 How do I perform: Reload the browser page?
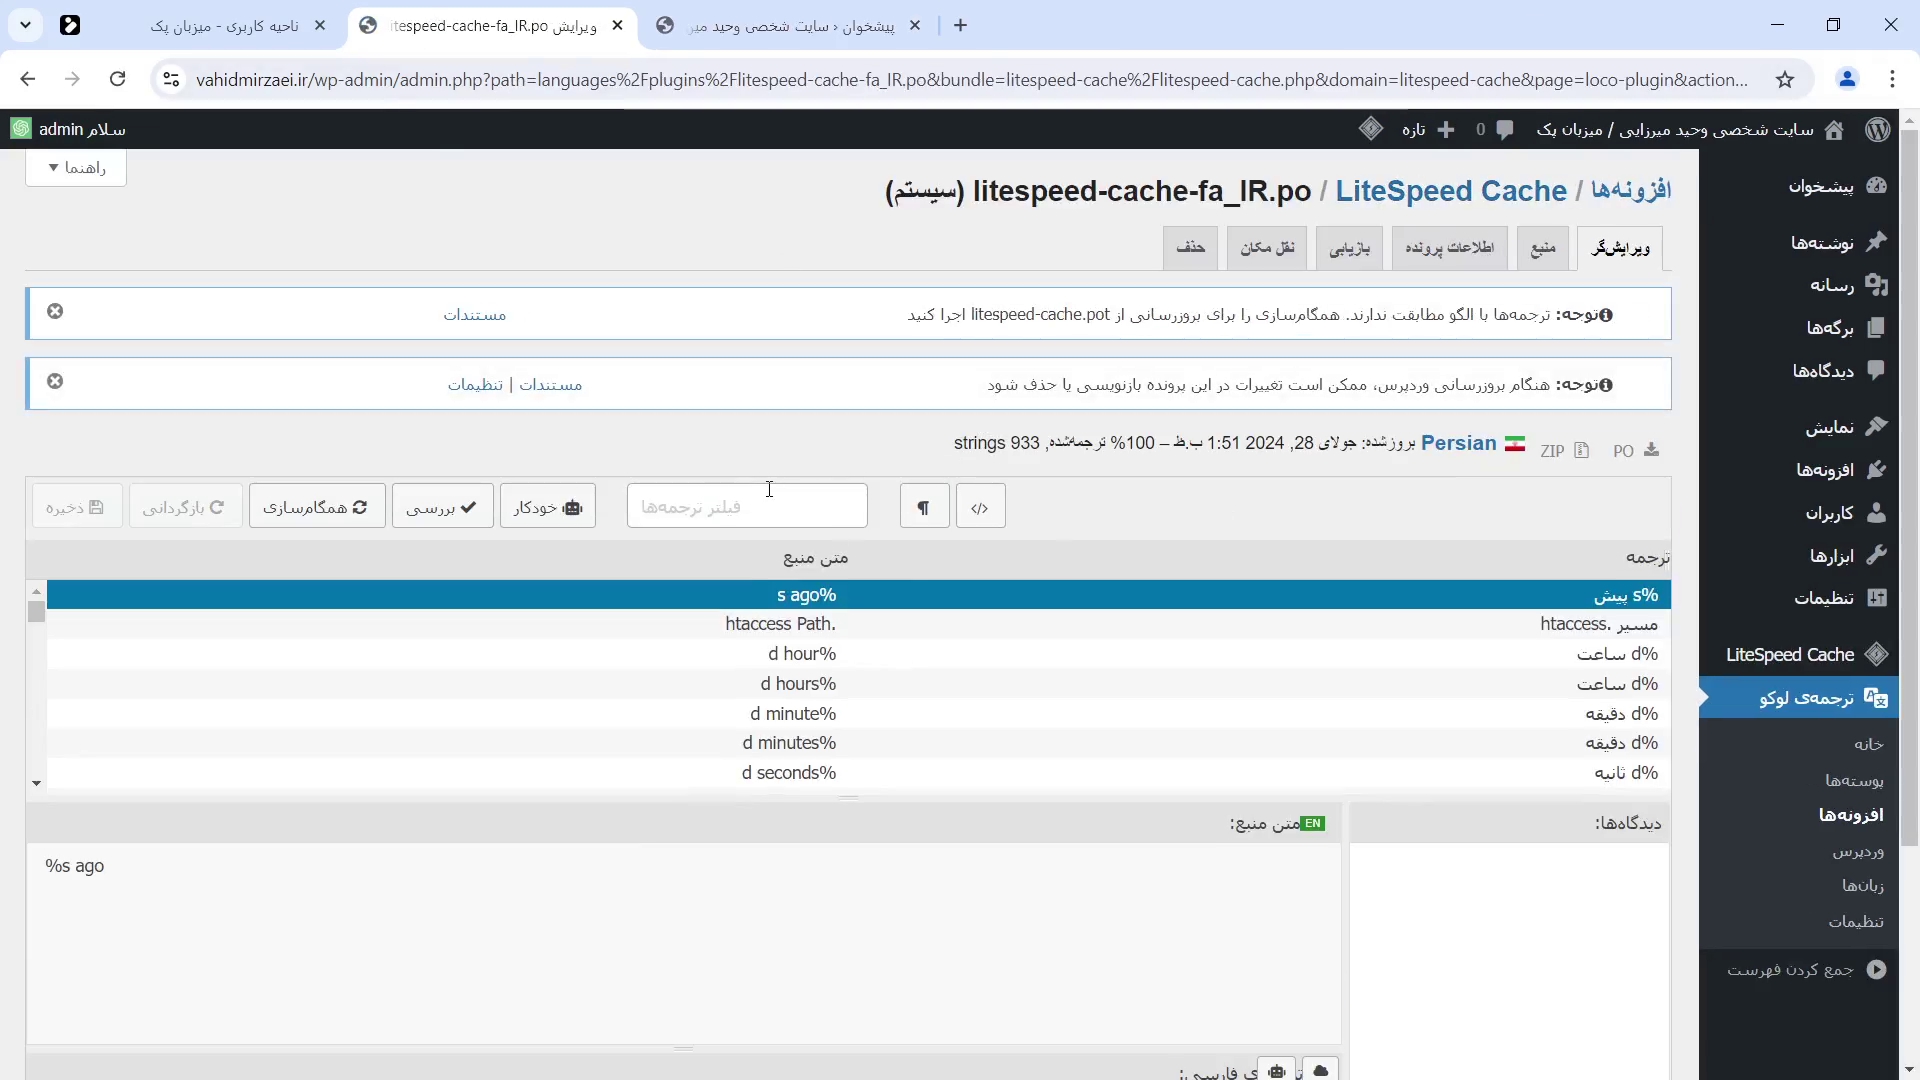tap(118, 80)
